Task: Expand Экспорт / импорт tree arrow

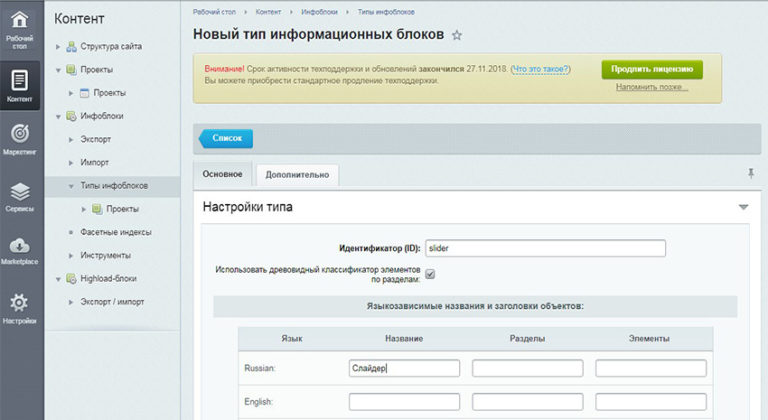Action: (71, 302)
